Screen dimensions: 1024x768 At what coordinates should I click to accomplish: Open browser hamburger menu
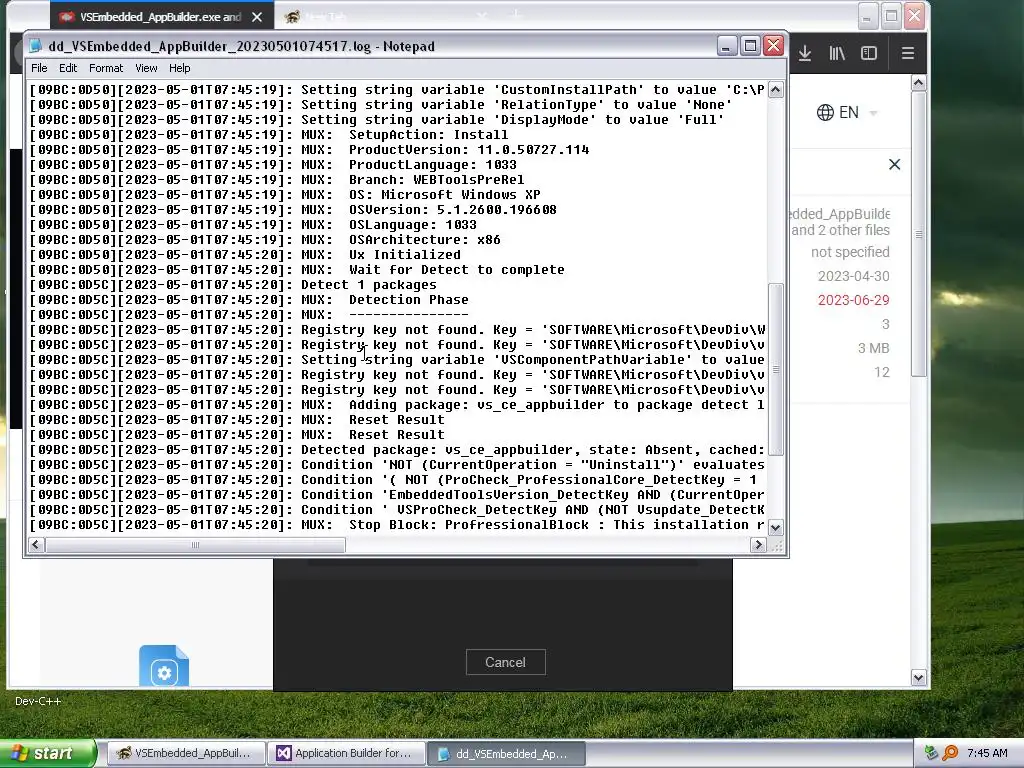pos(908,54)
